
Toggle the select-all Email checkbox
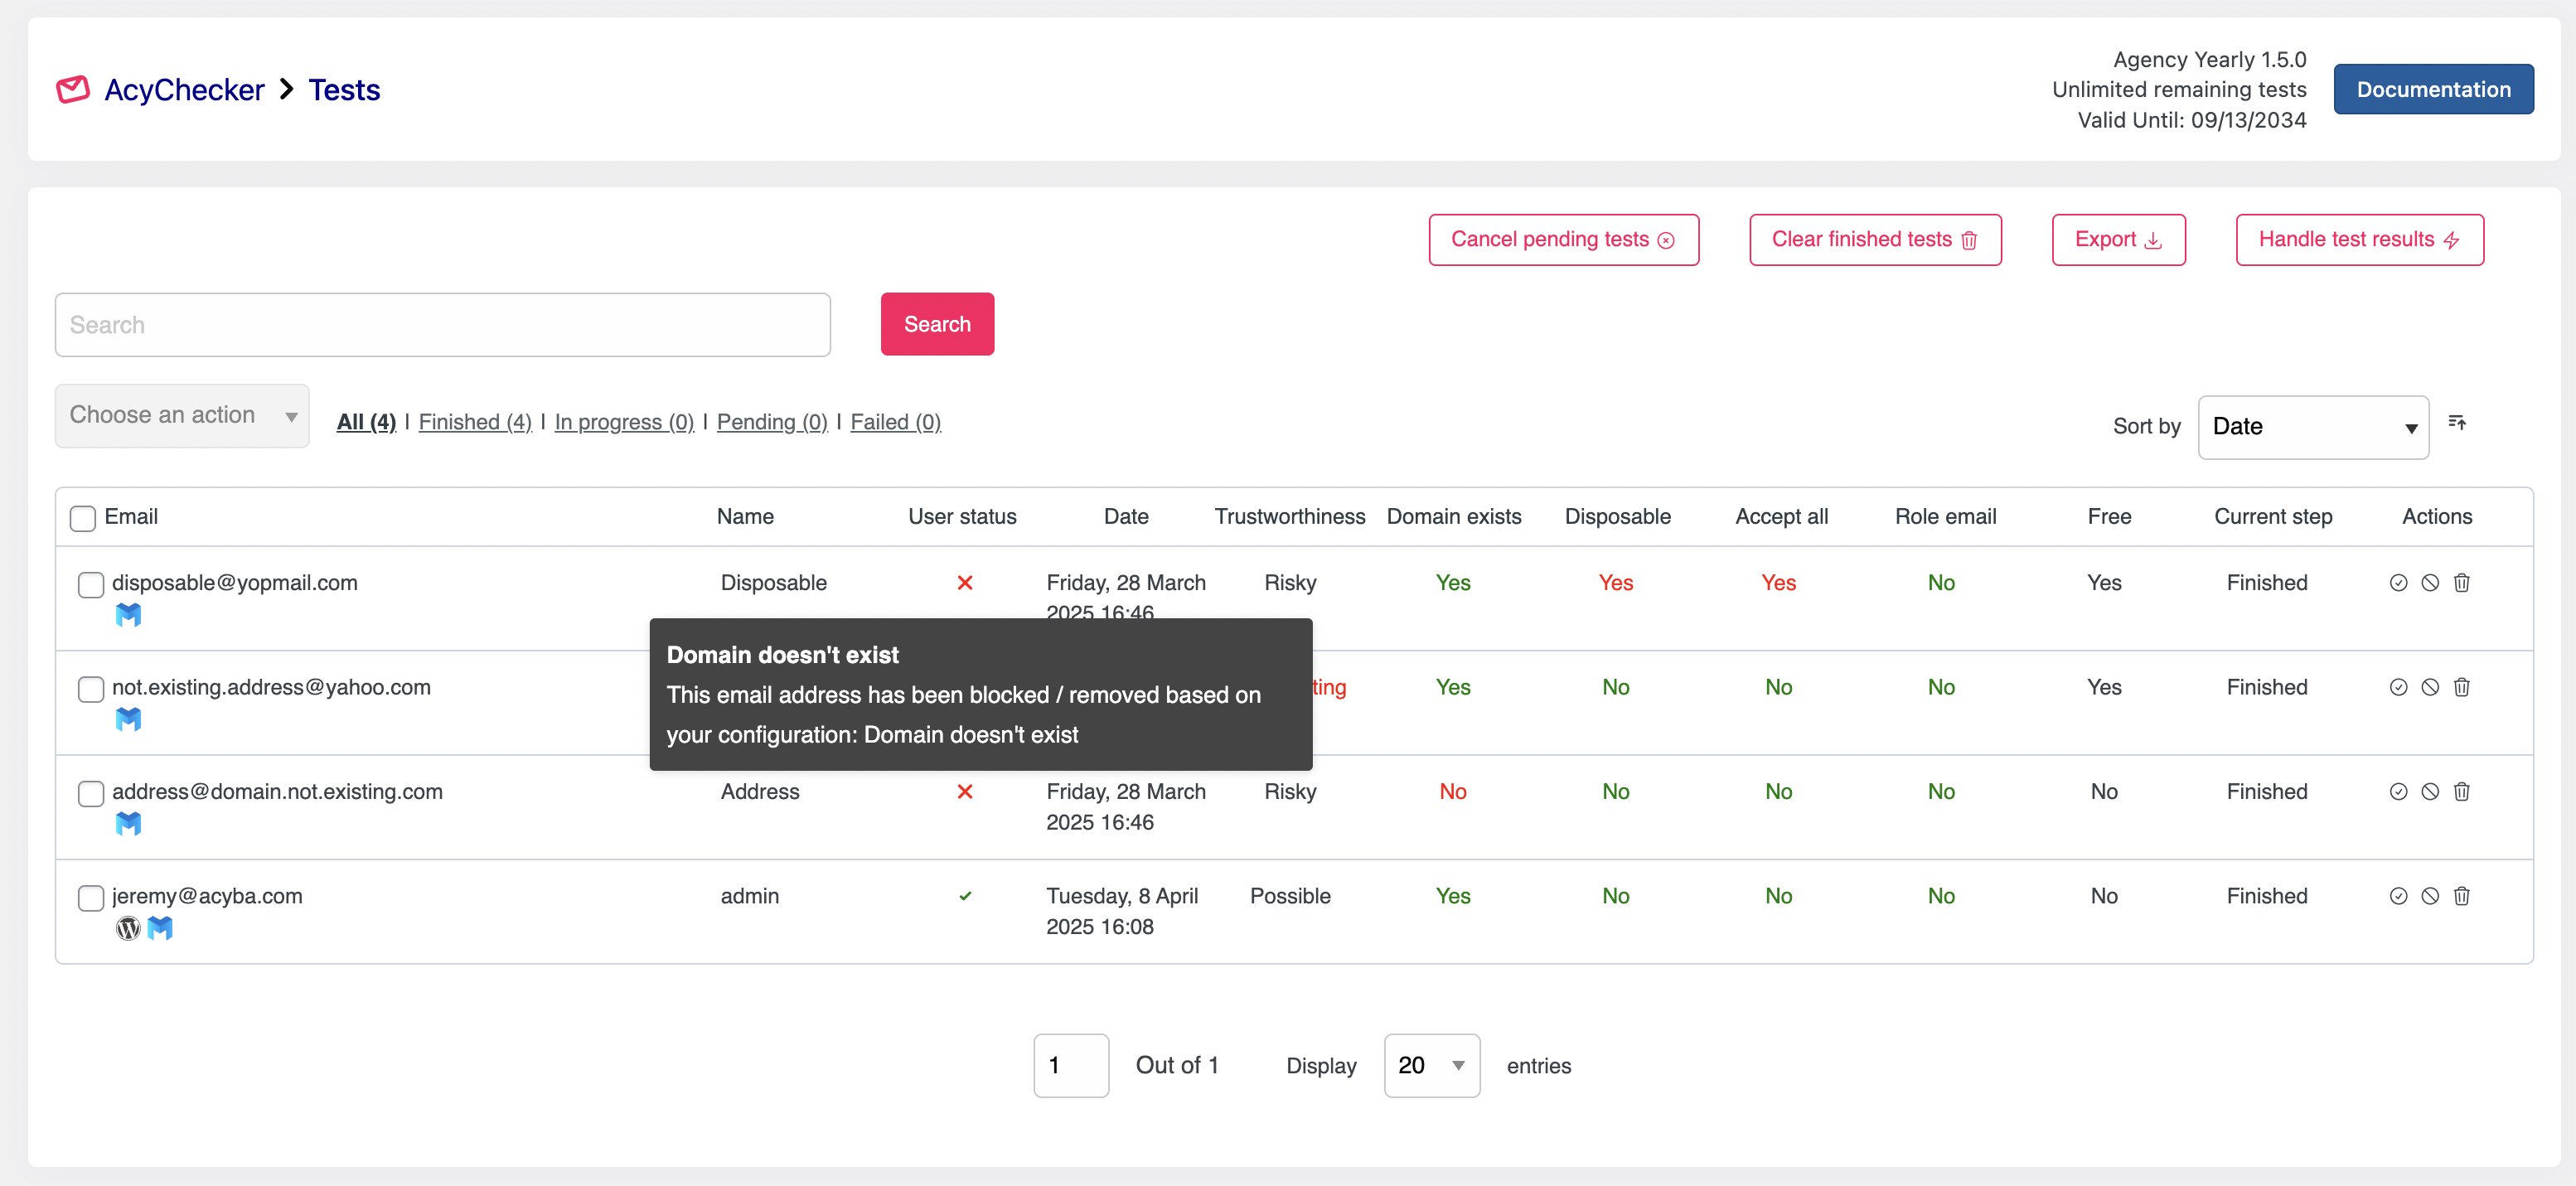[83, 518]
